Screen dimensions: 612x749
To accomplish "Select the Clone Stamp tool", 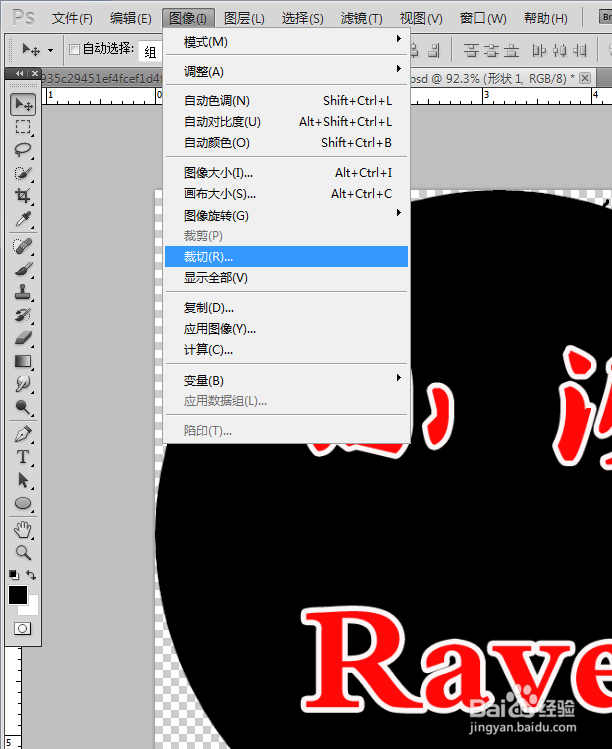I will pos(23,292).
